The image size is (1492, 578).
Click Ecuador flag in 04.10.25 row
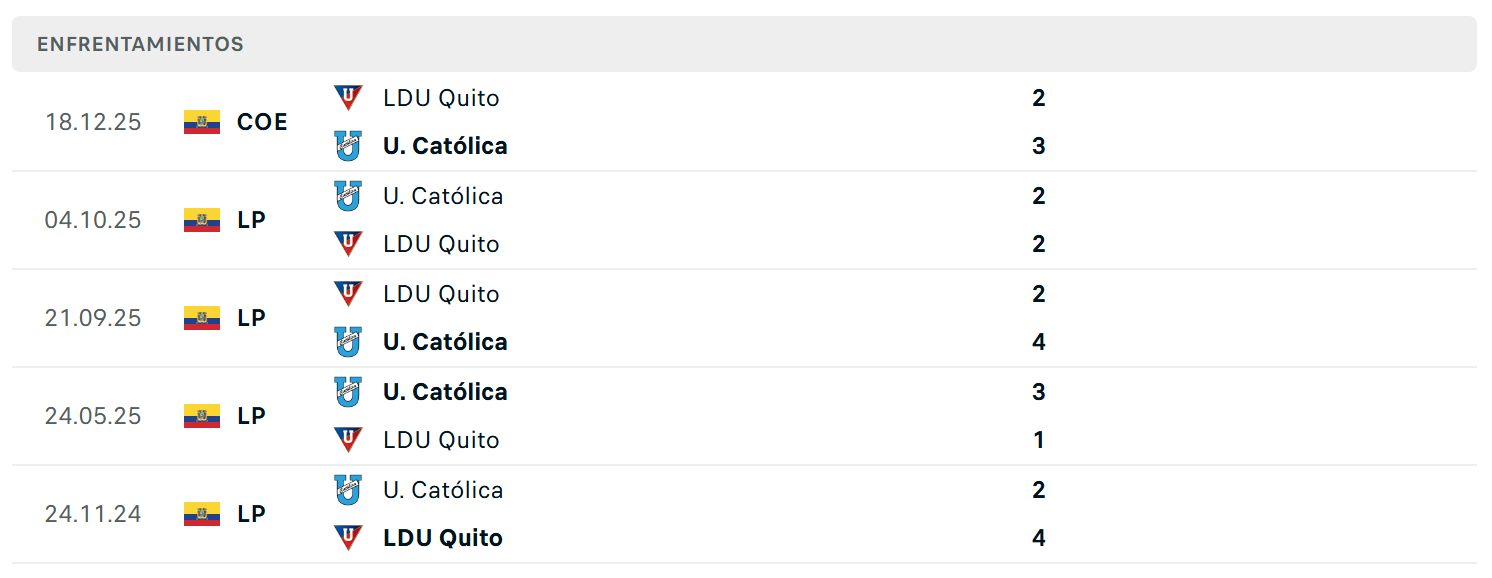[202, 220]
